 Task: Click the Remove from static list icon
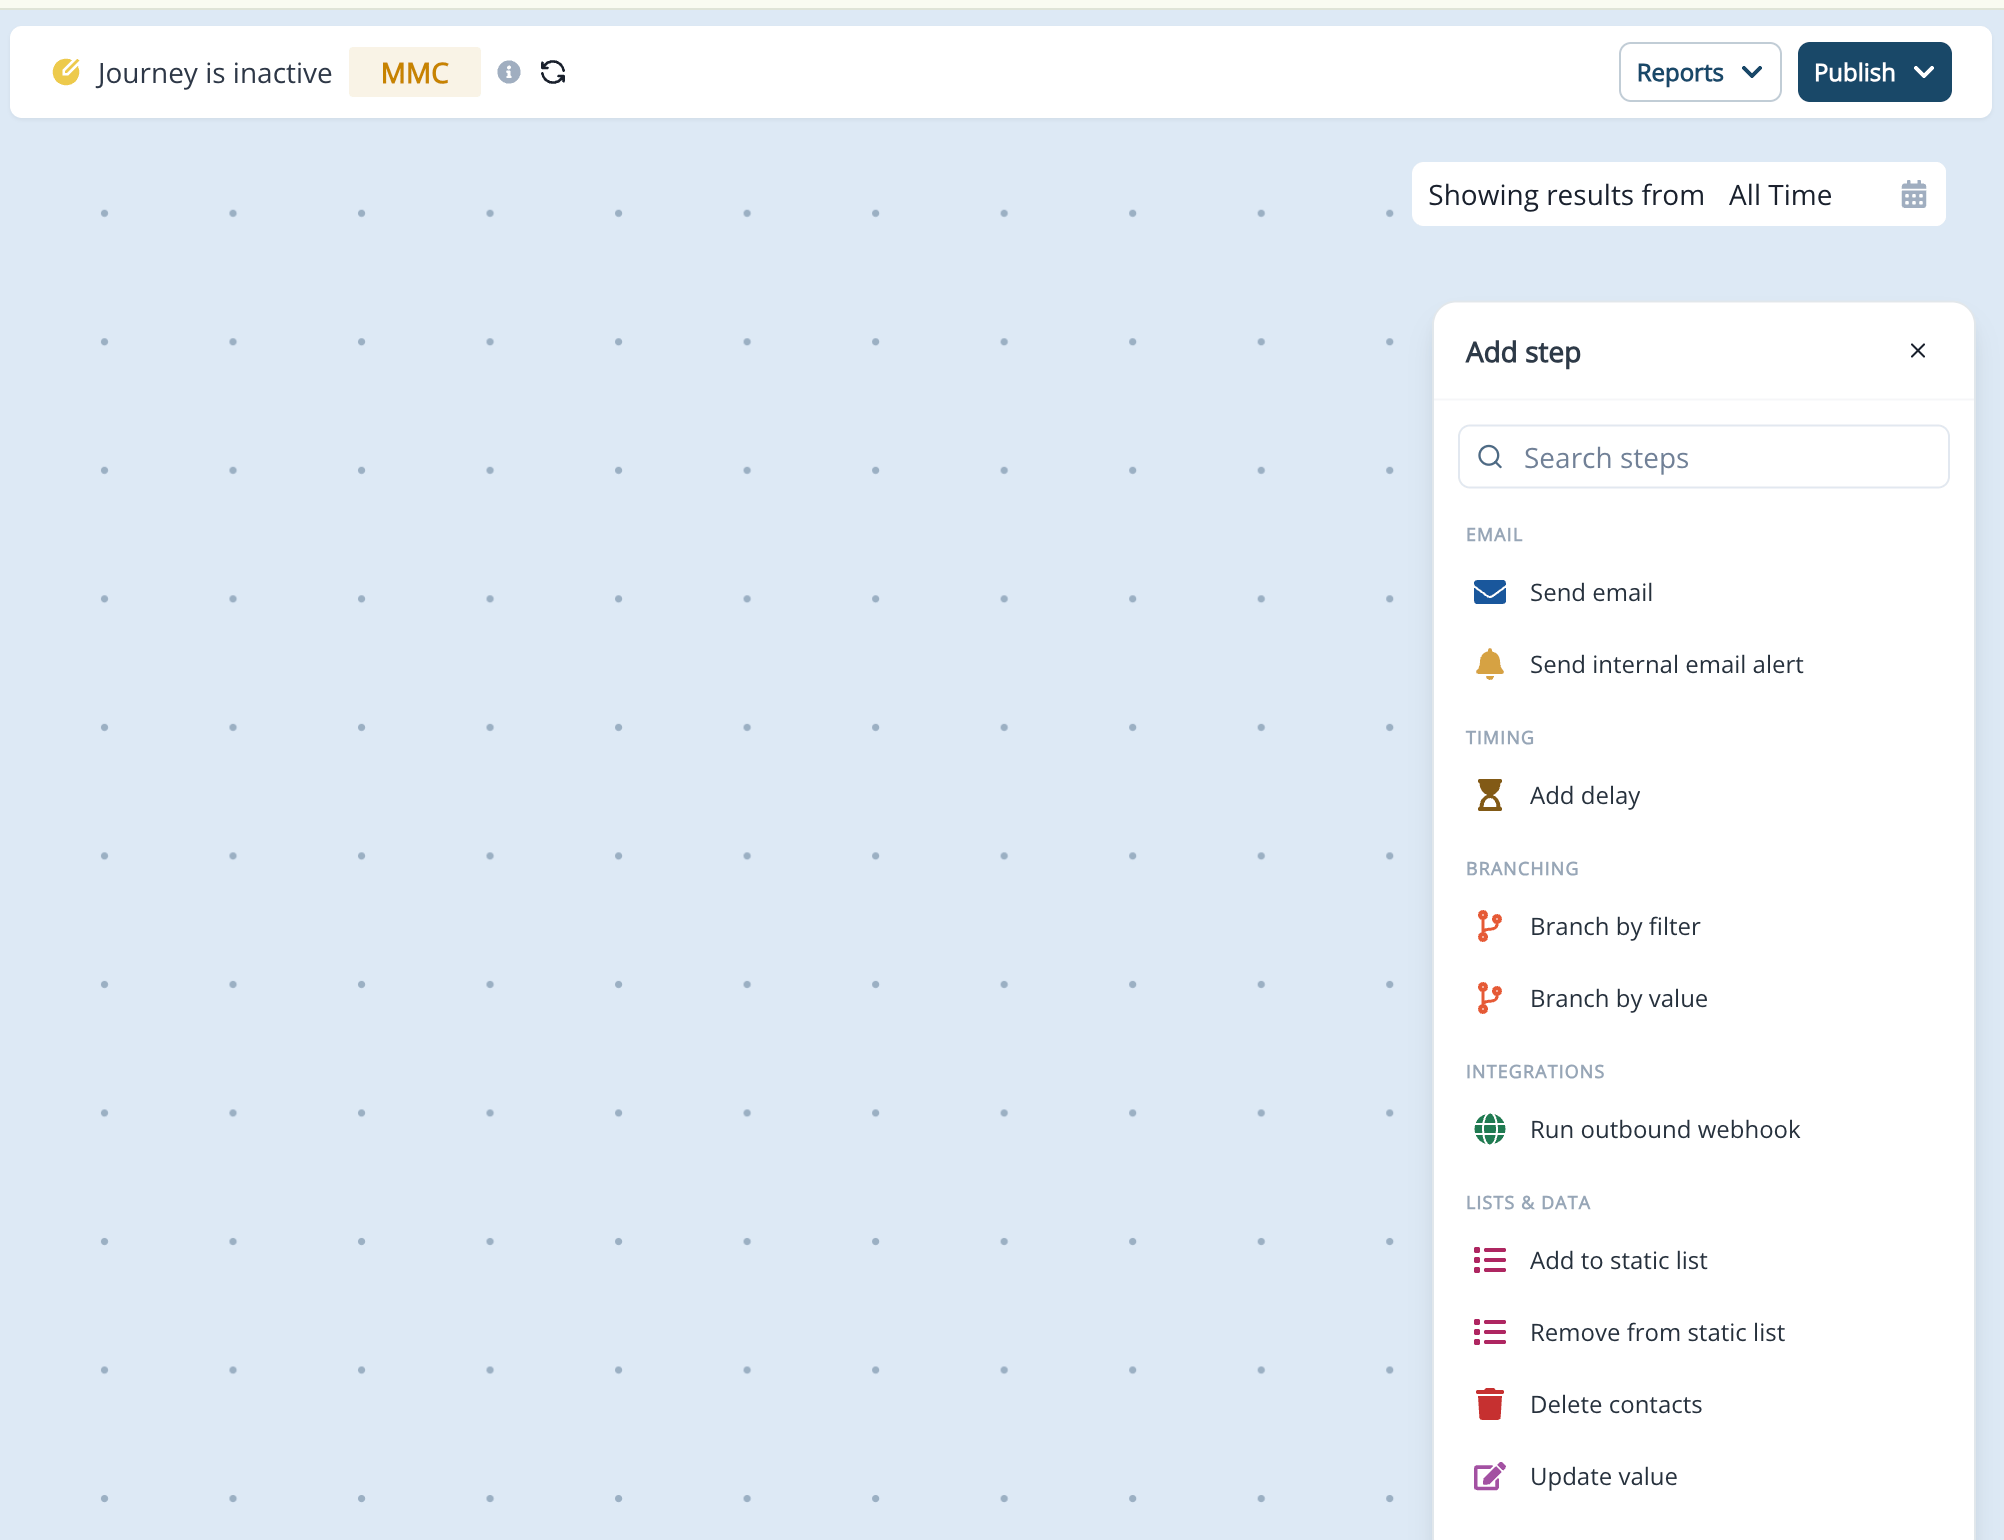click(1490, 1332)
